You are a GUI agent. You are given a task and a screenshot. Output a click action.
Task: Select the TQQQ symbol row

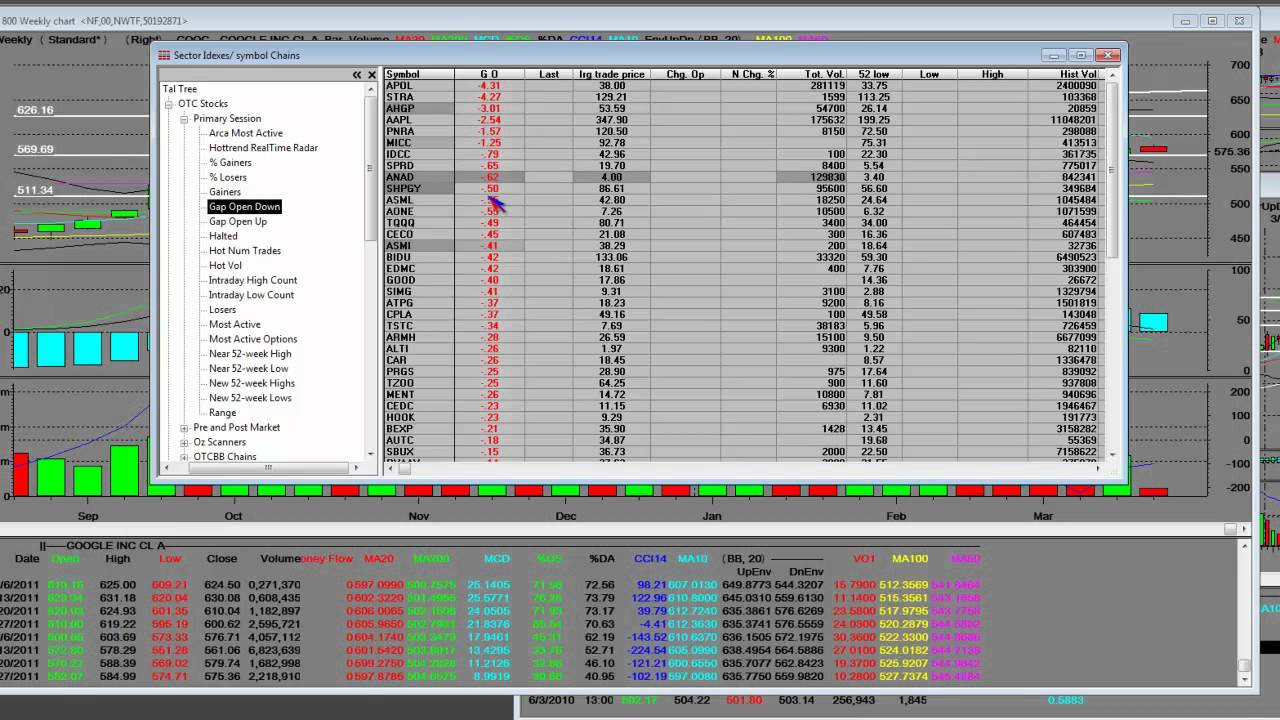pyautogui.click(x=400, y=223)
